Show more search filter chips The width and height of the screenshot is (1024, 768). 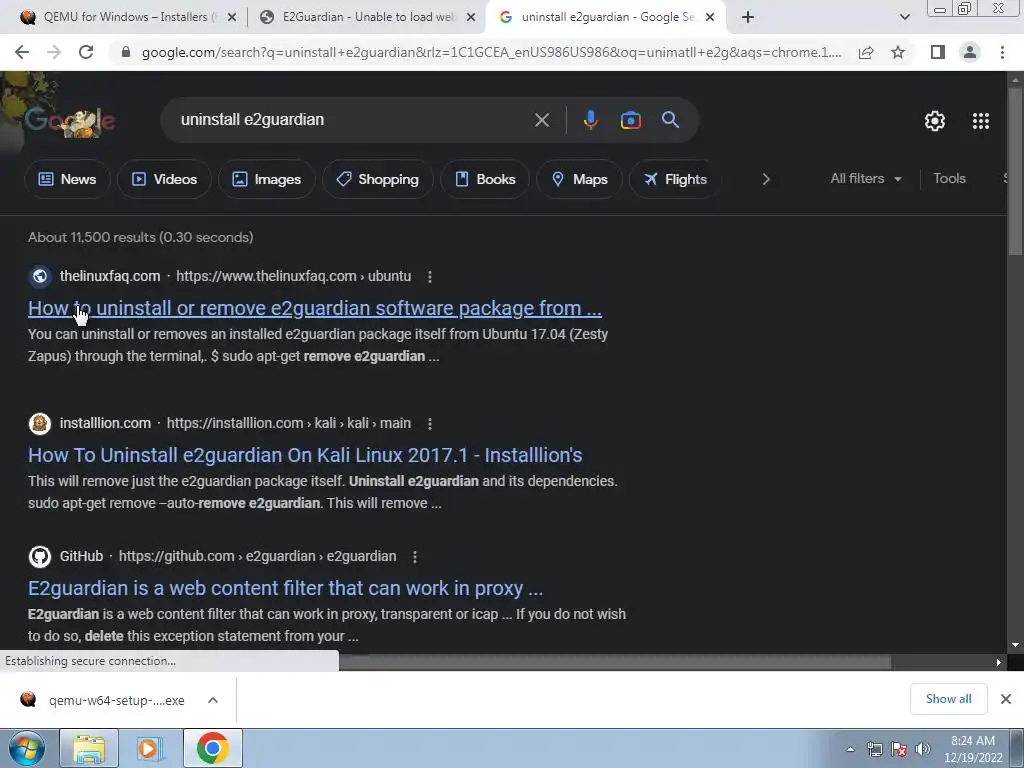click(765, 179)
